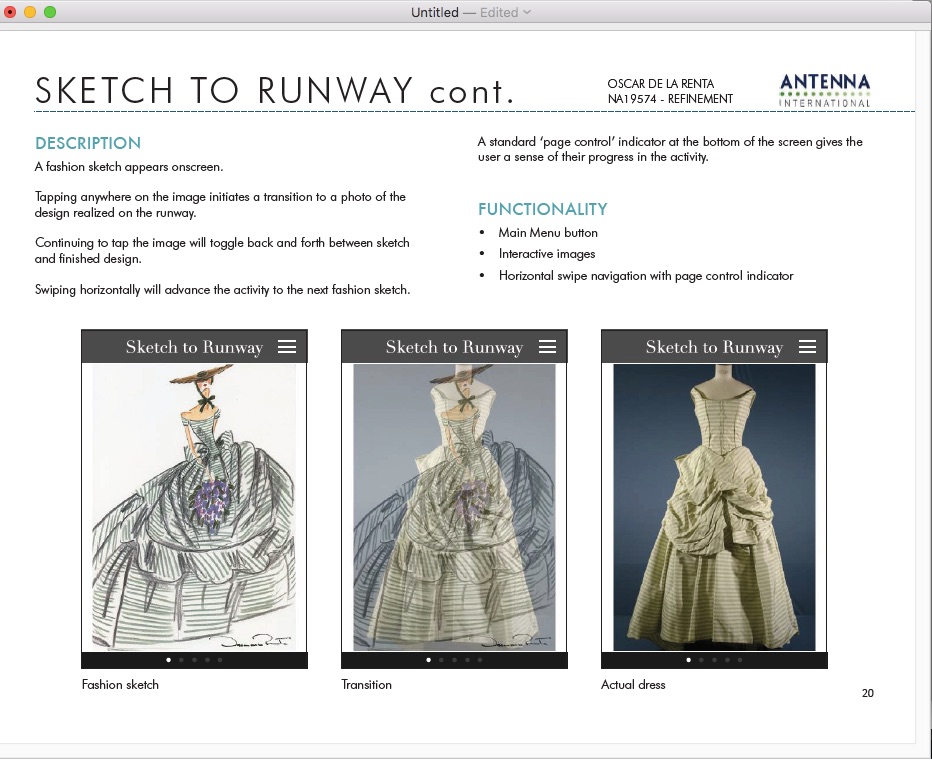The image size is (932, 760).
Task: Open hamburger menu on Fashion sketch mockup
Action: 287,346
